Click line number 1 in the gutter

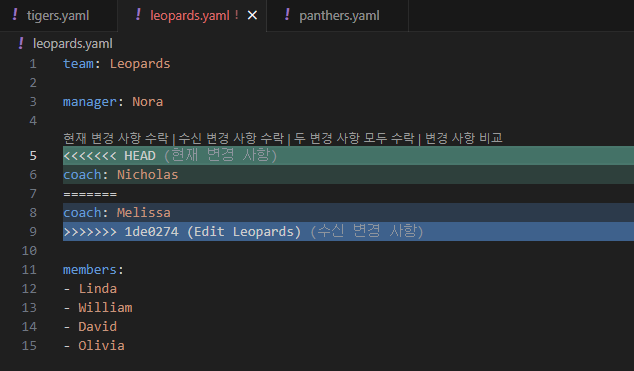point(33,64)
